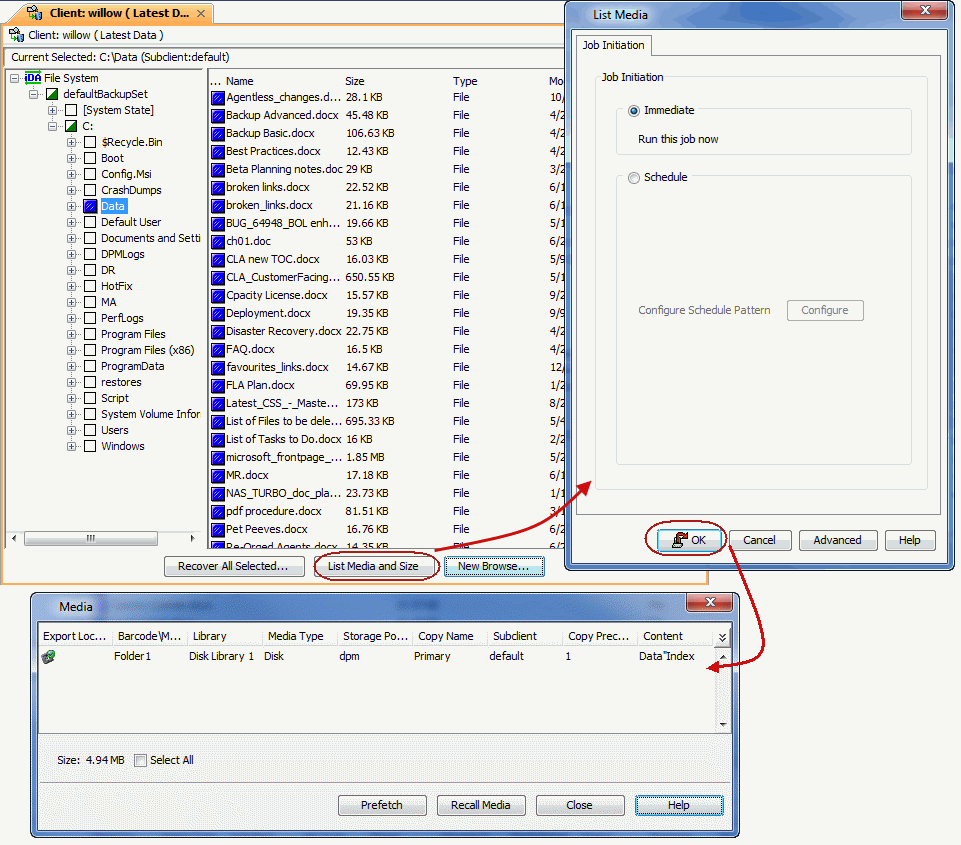Close the Client: willow tab
Screen dimensions: 961x845
[x=201, y=14]
